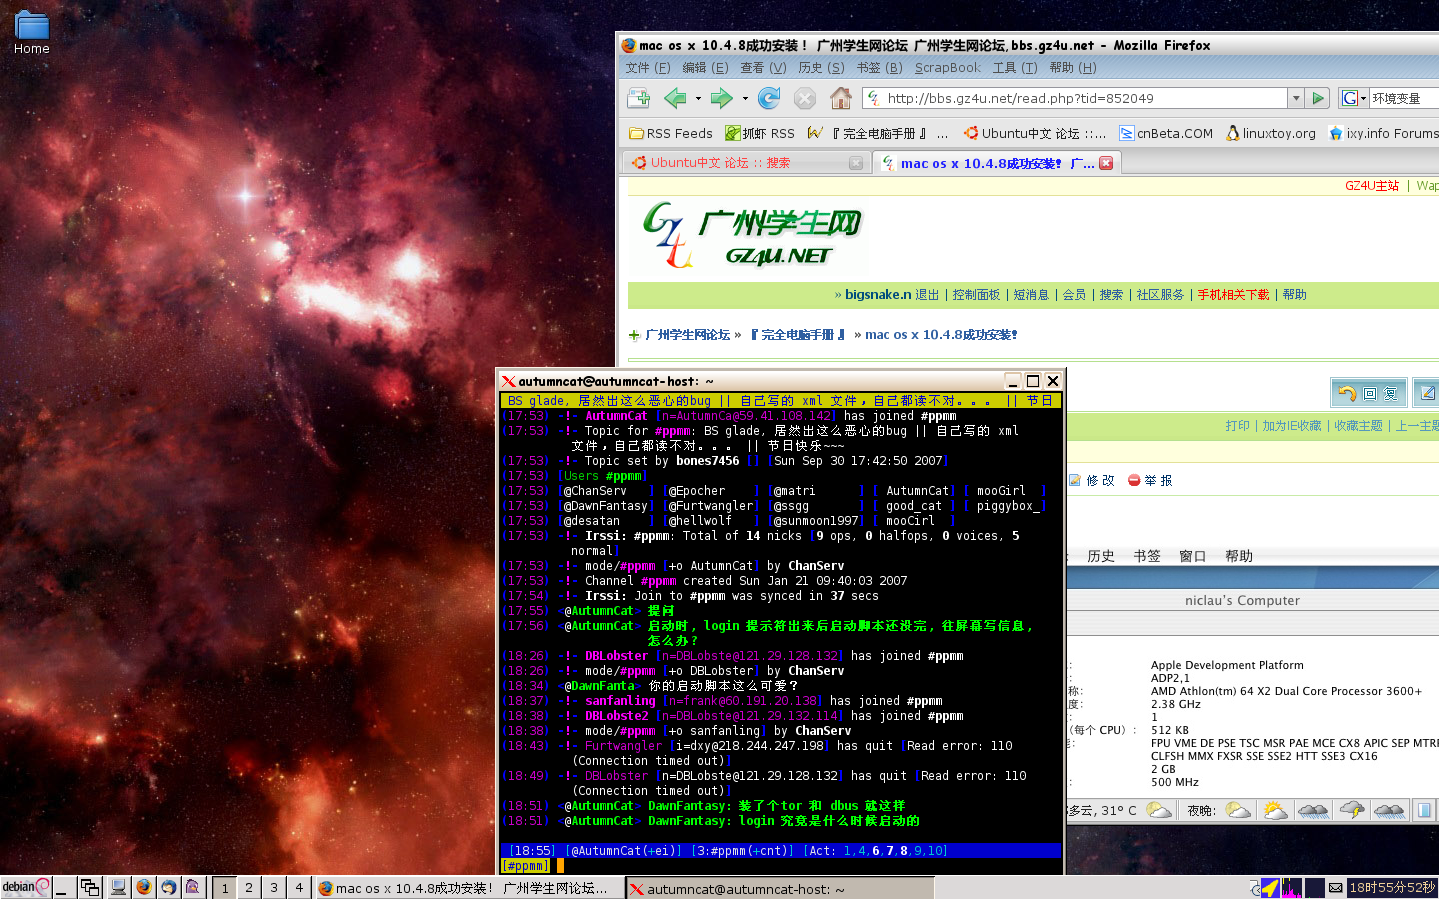1439x899 pixels.
Task: Open the Debian menu button in the panel
Action: pos(25,887)
